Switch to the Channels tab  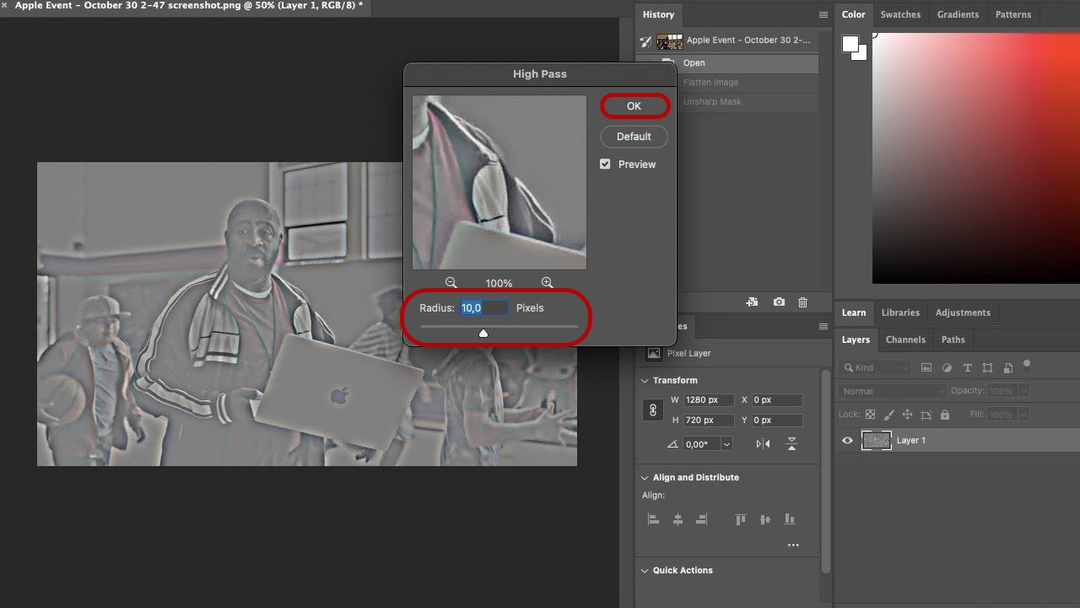pyautogui.click(x=905, y=340)
